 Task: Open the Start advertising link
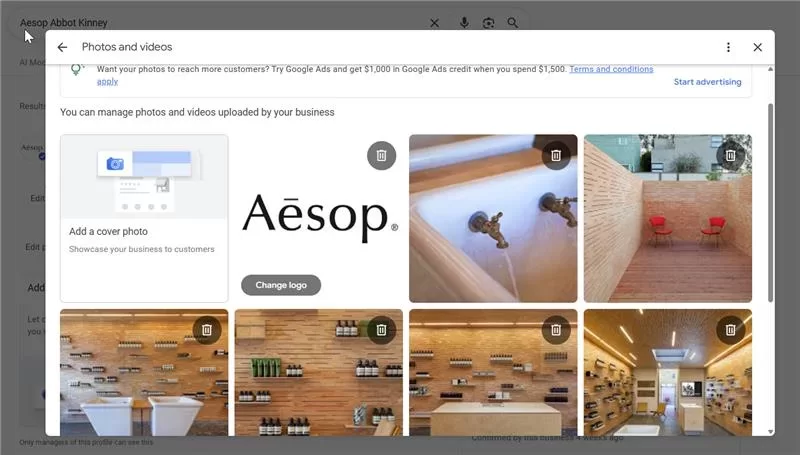(x=707, y=82)
